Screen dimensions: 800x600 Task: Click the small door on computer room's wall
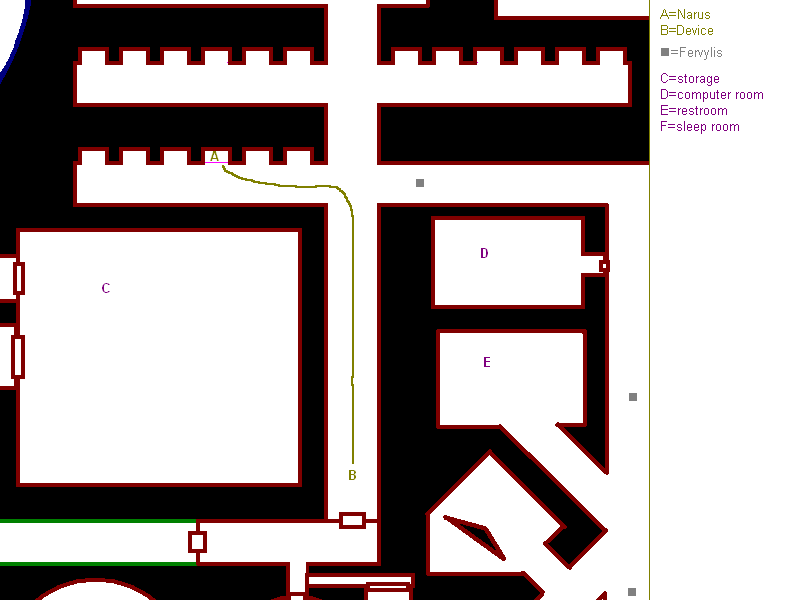(x=604, y=266)
